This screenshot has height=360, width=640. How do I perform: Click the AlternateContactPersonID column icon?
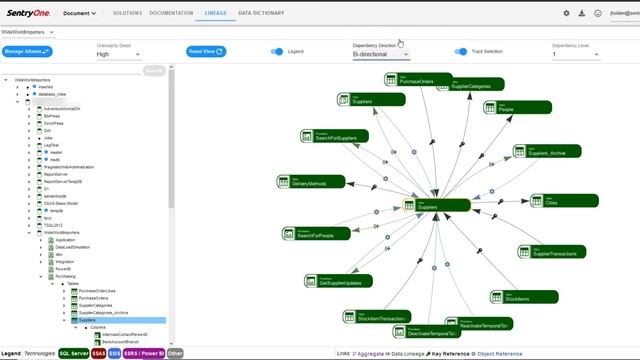98,335
